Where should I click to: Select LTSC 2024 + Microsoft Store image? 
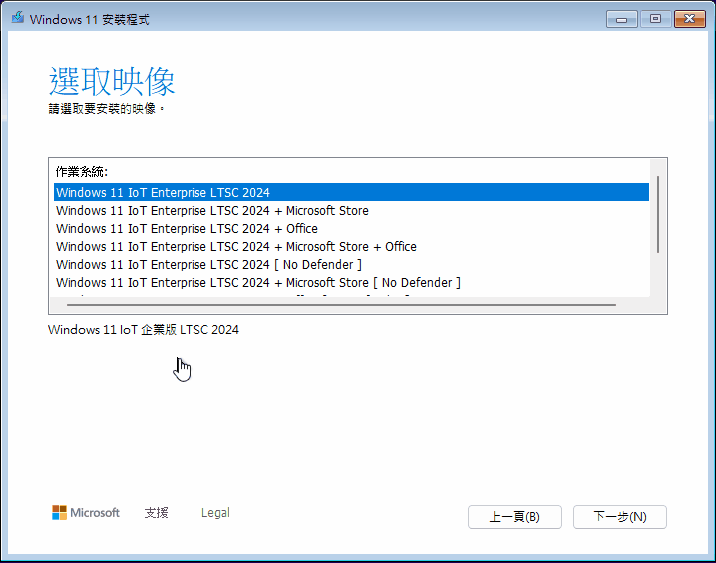351,210
